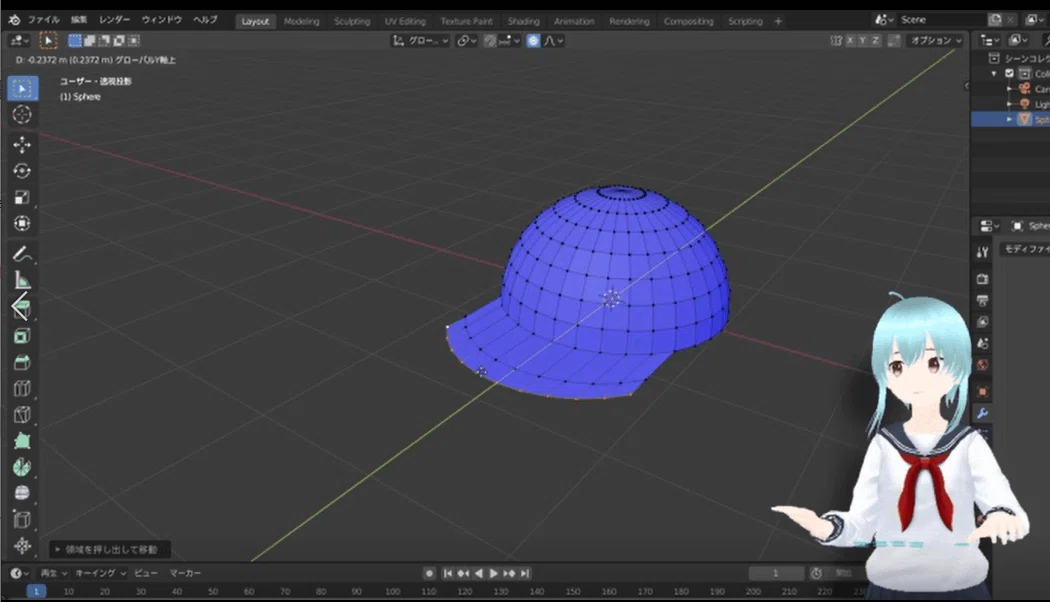Switch to the Modeling workspace tab
The height and width of the screenshot is (602, 1050).
click(301, 21)
